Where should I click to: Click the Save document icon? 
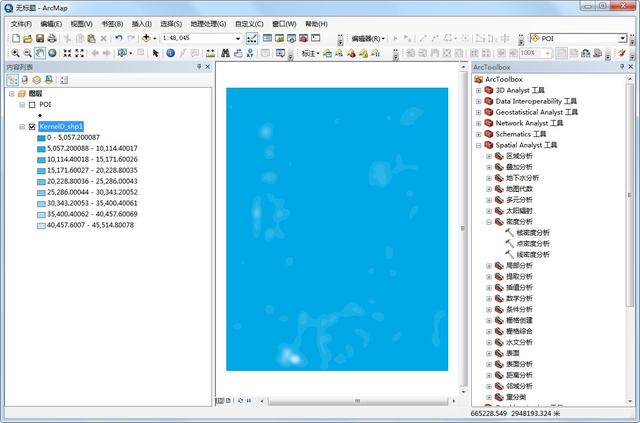click(x=39, y=38)
